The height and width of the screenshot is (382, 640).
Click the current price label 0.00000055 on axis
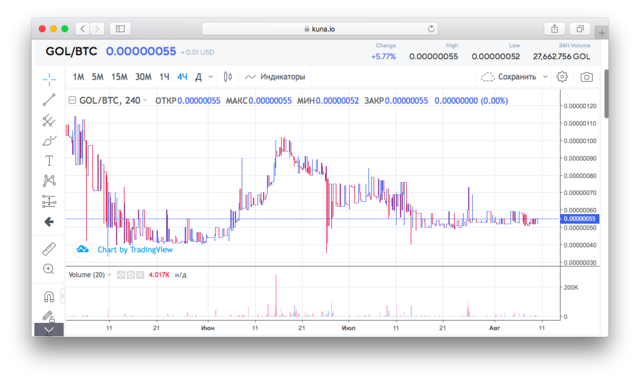tap(580, 219)
